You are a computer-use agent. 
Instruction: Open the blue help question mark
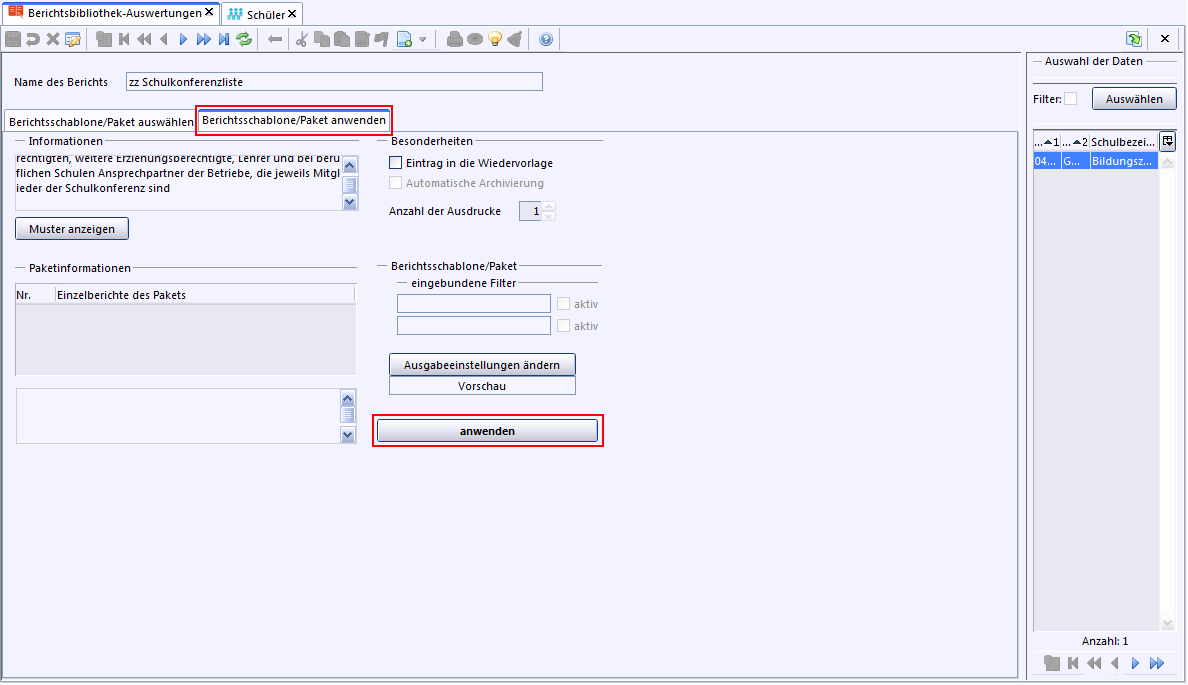[545, 40]
